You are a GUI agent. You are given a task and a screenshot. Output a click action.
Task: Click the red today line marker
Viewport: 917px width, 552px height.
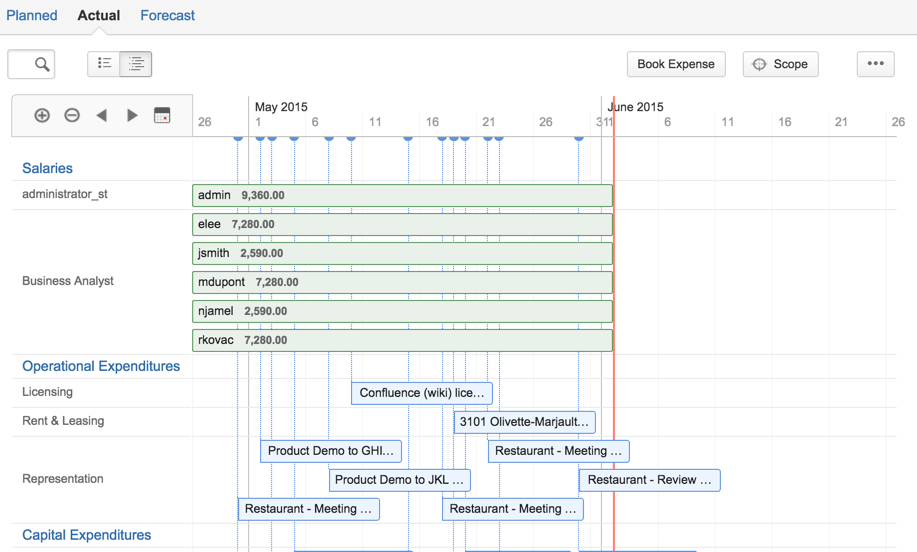(x=614, y=300)
